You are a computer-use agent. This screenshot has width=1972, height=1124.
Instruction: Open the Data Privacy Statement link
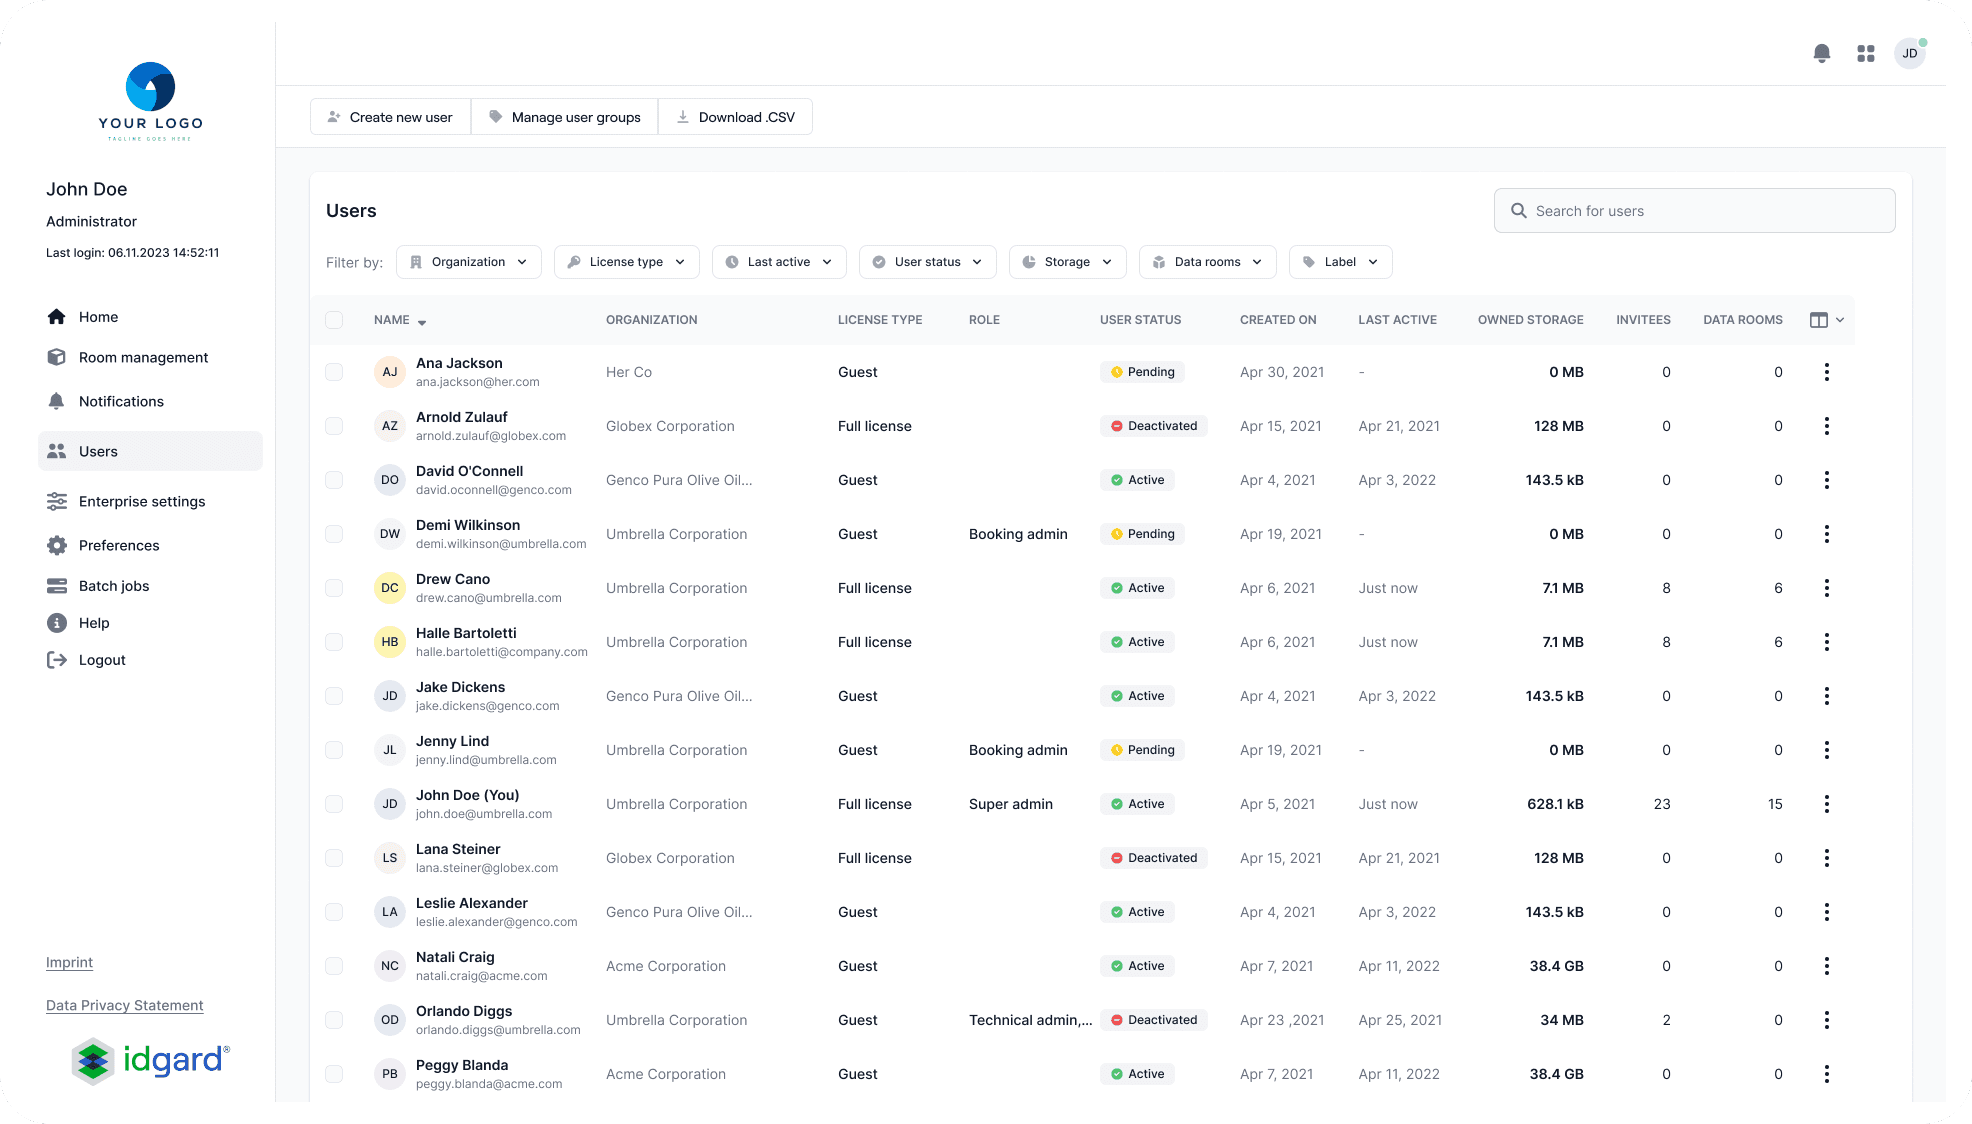[x=125, y=1006]
